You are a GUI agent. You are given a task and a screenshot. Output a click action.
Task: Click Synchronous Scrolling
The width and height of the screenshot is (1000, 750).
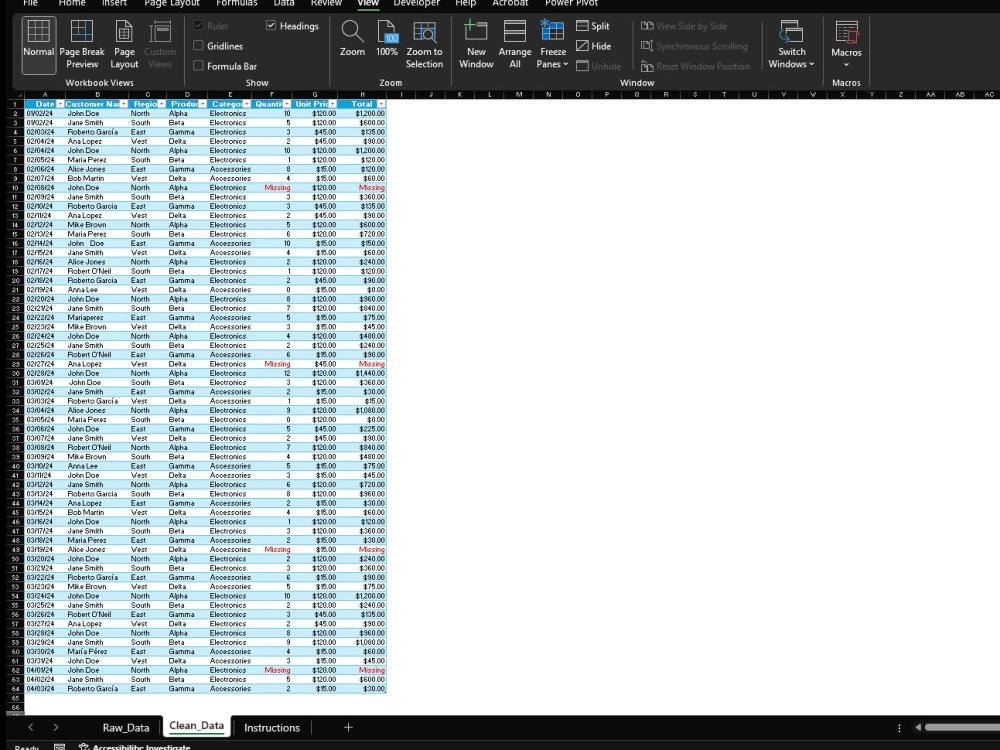point(694,46)
